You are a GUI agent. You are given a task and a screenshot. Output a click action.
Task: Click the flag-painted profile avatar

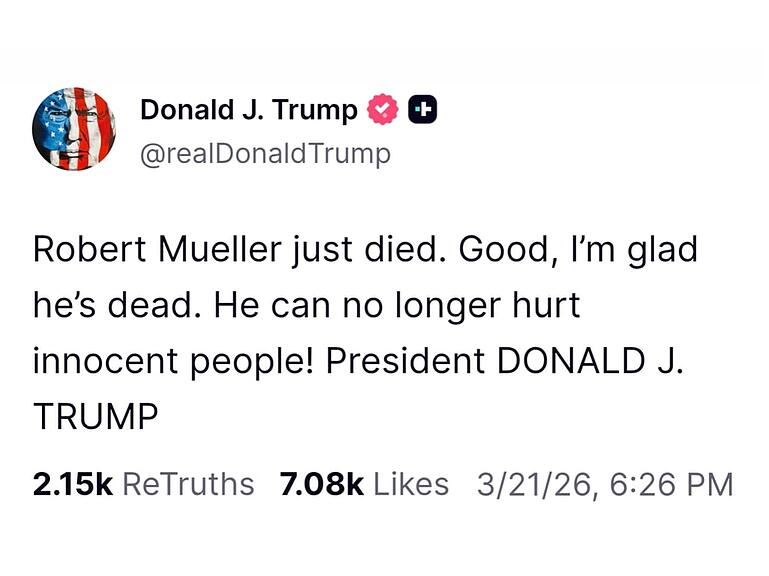pos(74,128)
